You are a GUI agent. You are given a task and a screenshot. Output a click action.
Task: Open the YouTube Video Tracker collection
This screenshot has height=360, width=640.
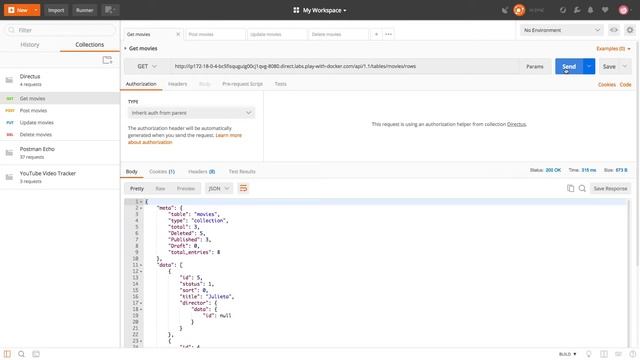[60, 177]
